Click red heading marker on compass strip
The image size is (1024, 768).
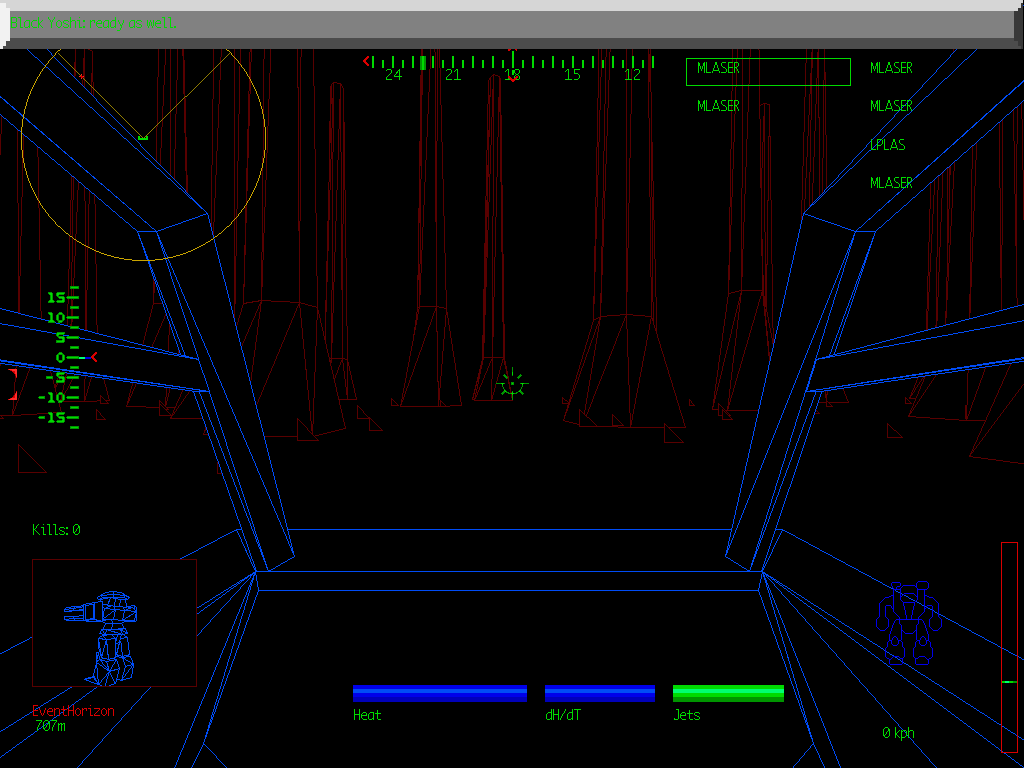point(513,77)
